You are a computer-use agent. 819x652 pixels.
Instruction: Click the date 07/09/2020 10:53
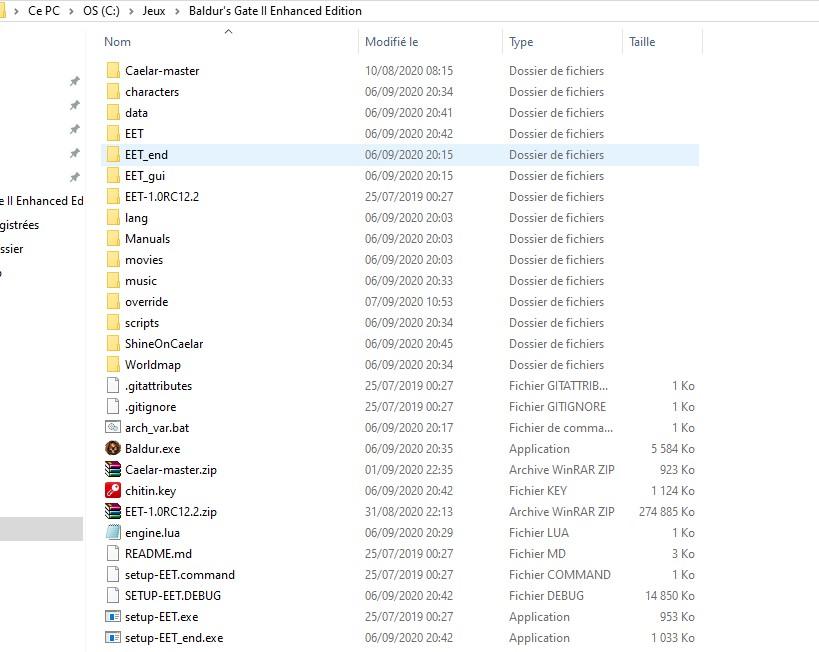[x=408, y=301]
